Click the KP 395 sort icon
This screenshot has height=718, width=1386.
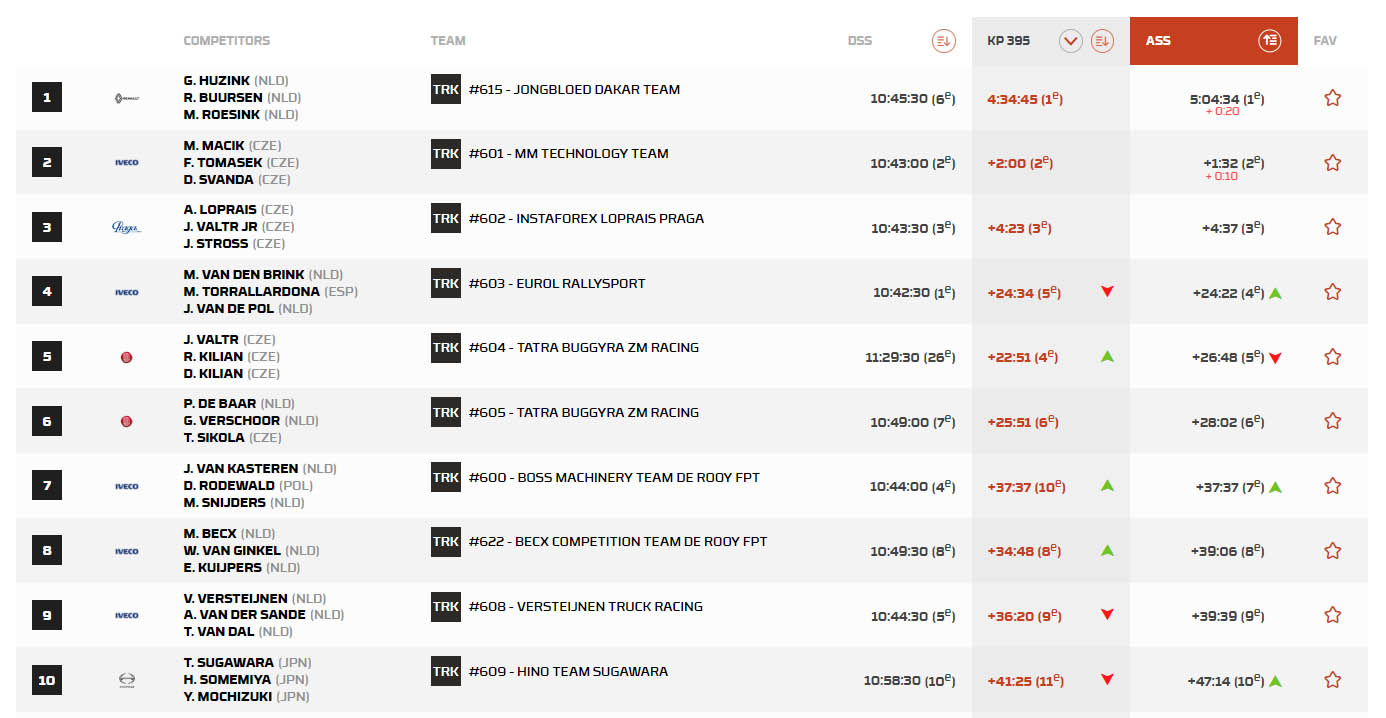(x=1102, y=41)
